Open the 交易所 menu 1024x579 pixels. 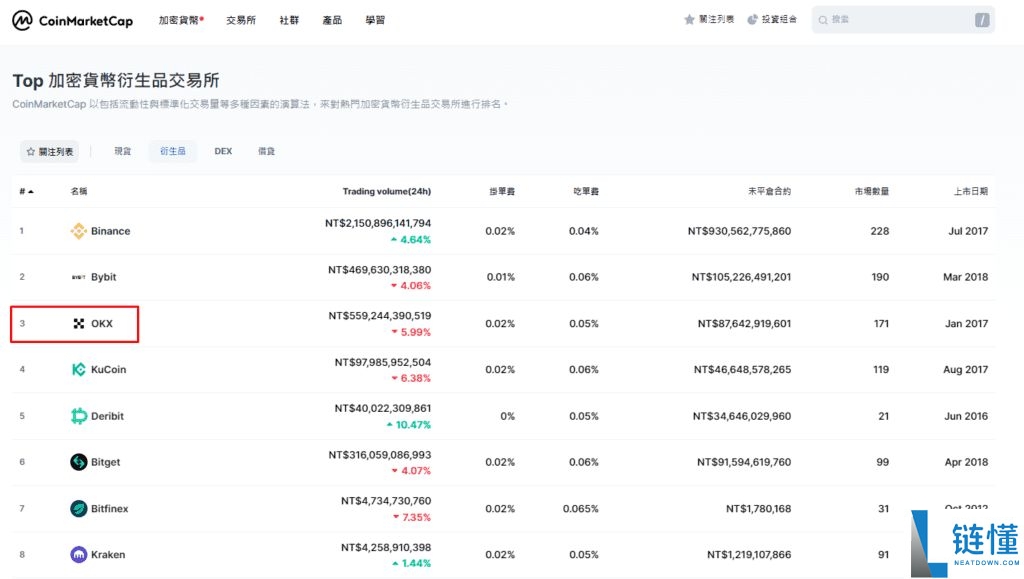coord(241,20)
